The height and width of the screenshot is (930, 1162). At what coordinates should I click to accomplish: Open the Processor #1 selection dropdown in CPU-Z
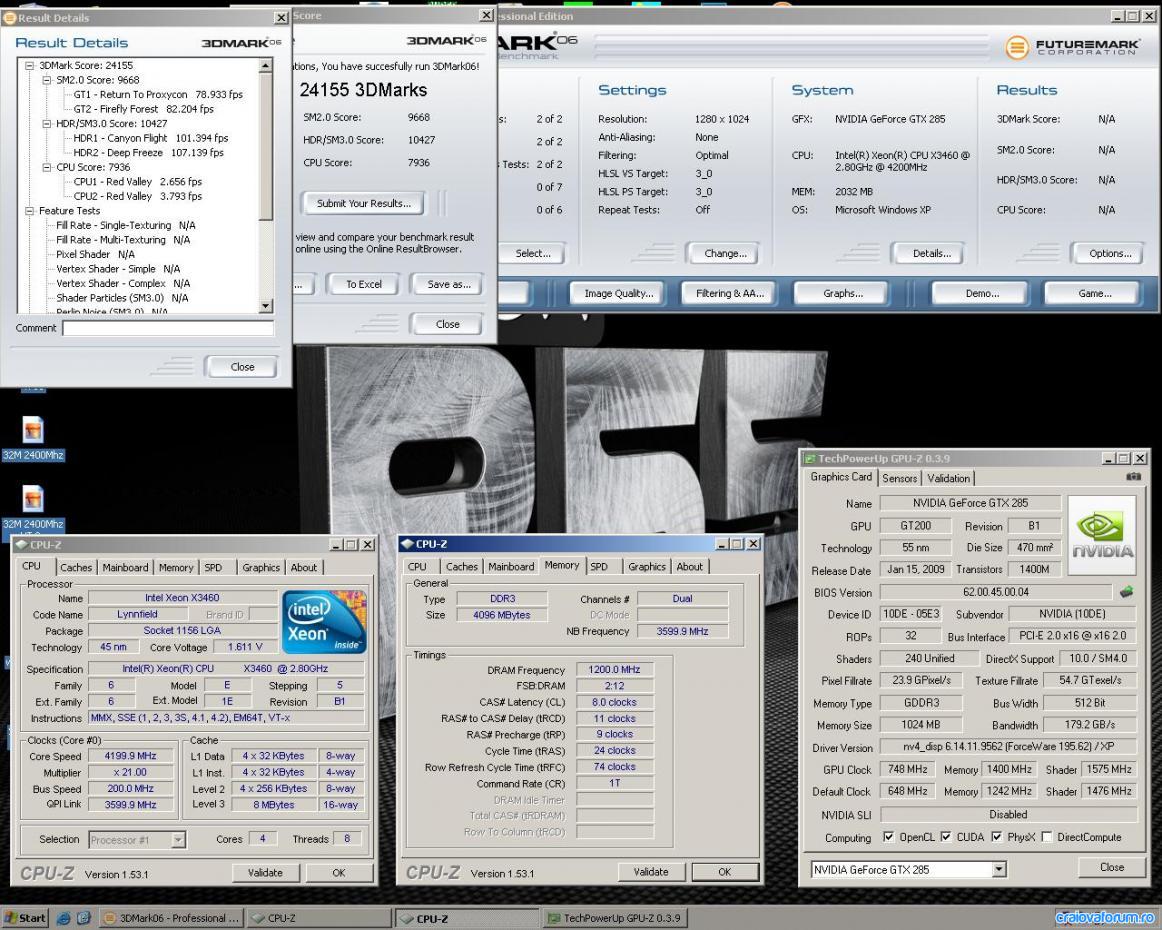tap(178, 840)
